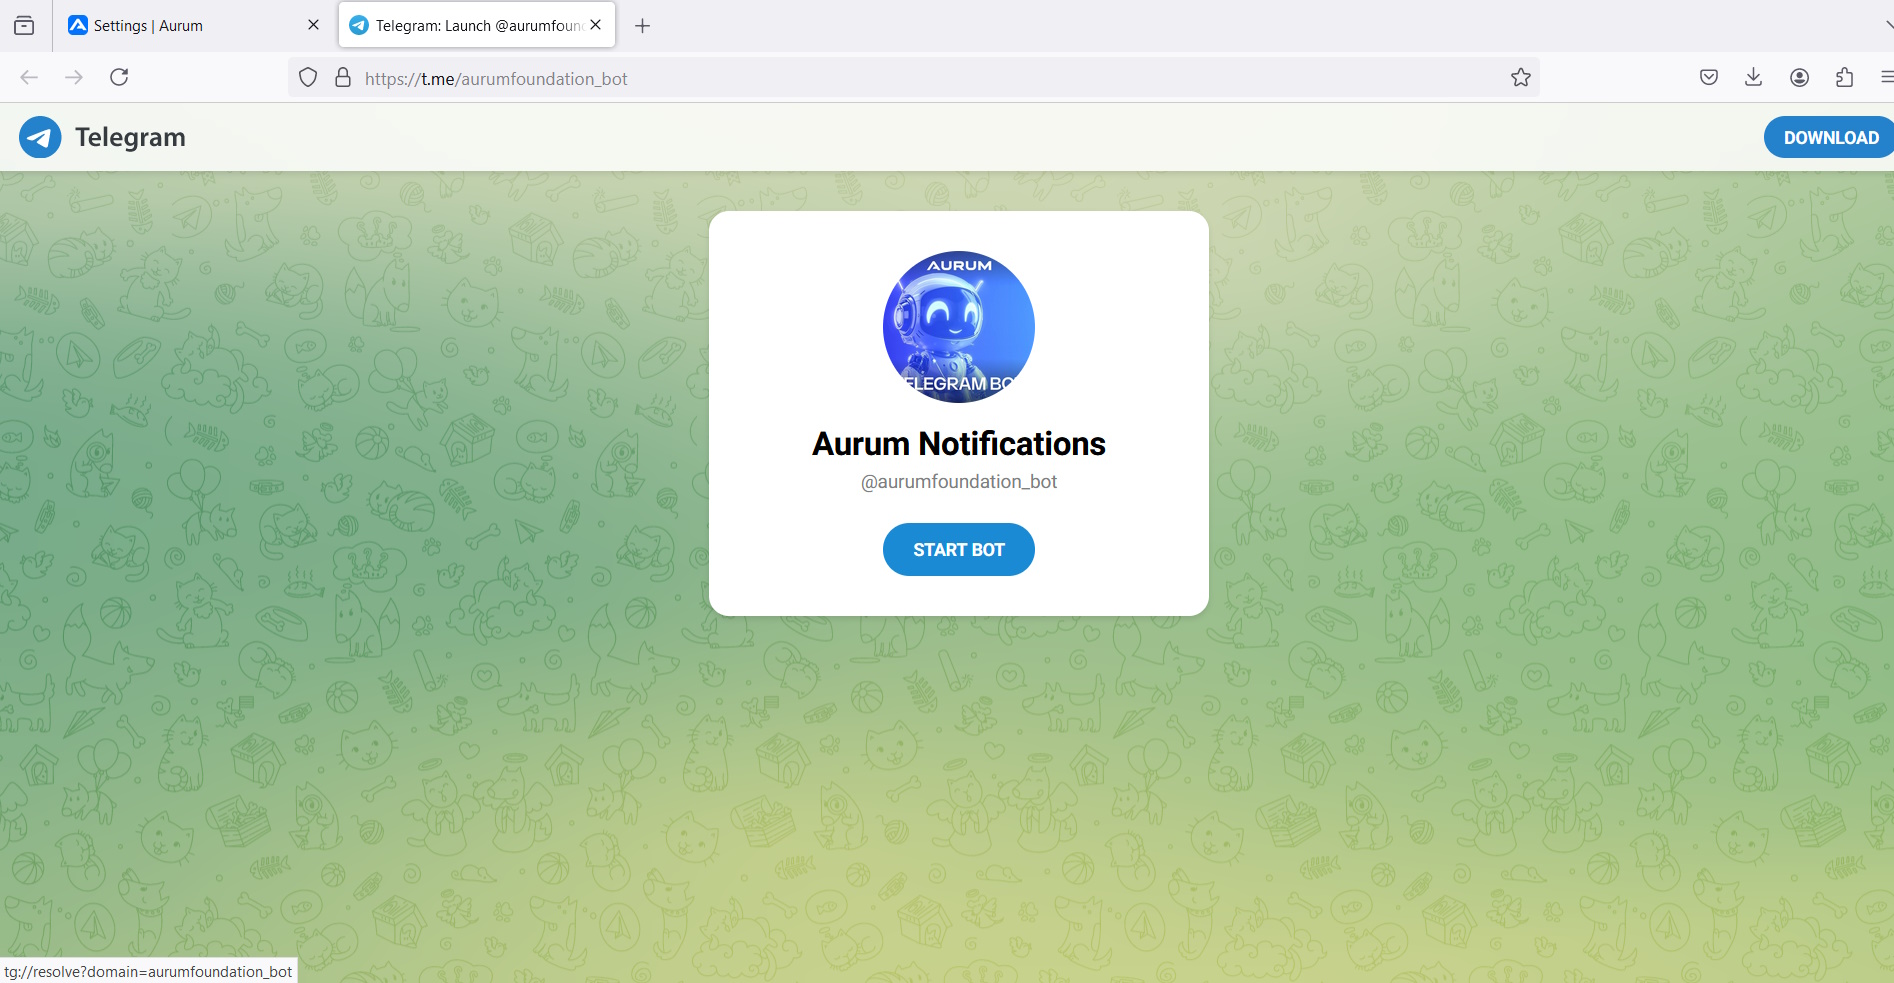This screenshot has width=1894, height=983.
Task: Click the Aurum robot avatar image
Action: [958, 327]
